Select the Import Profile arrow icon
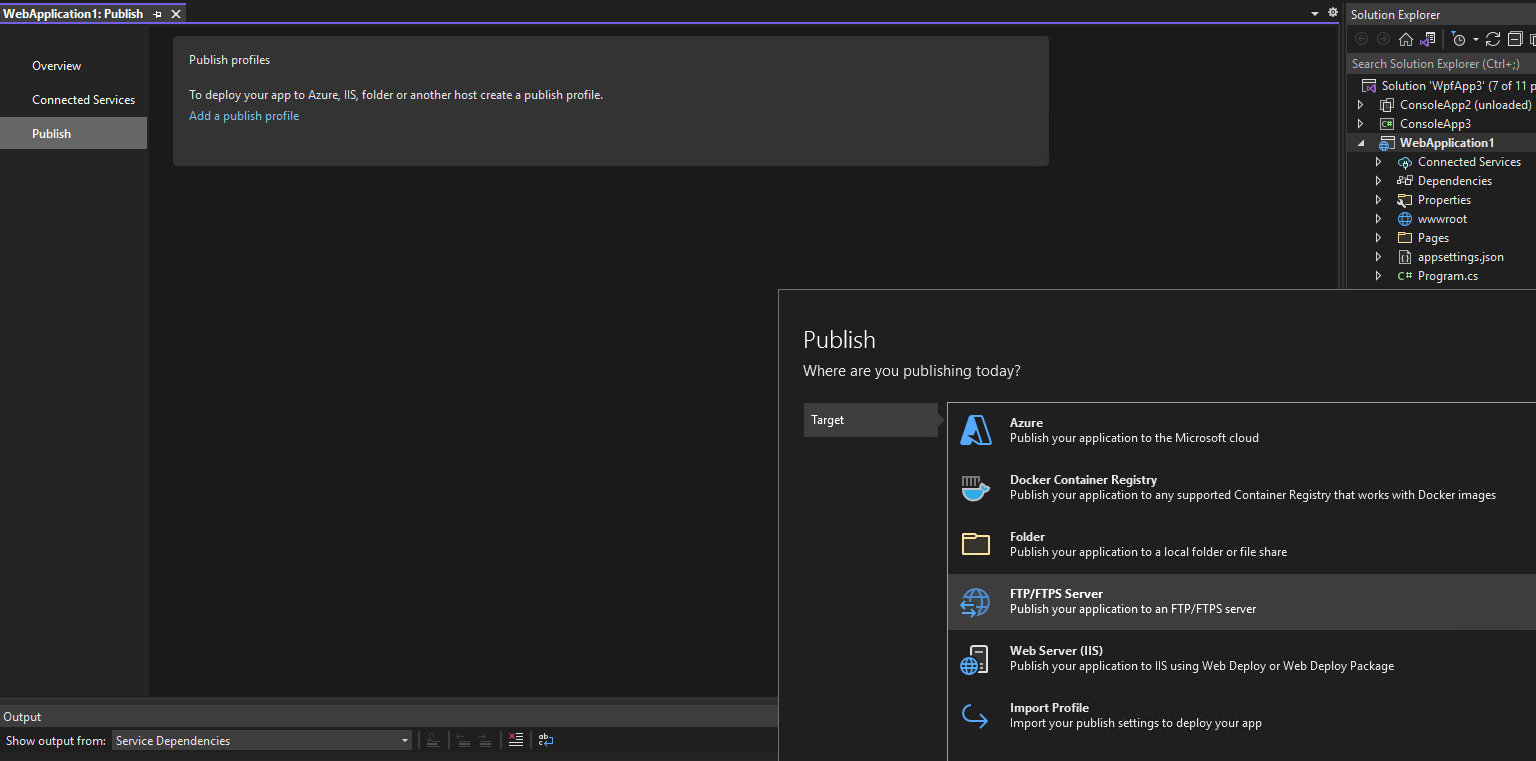 pyautogui.click(x=975, y=715)
